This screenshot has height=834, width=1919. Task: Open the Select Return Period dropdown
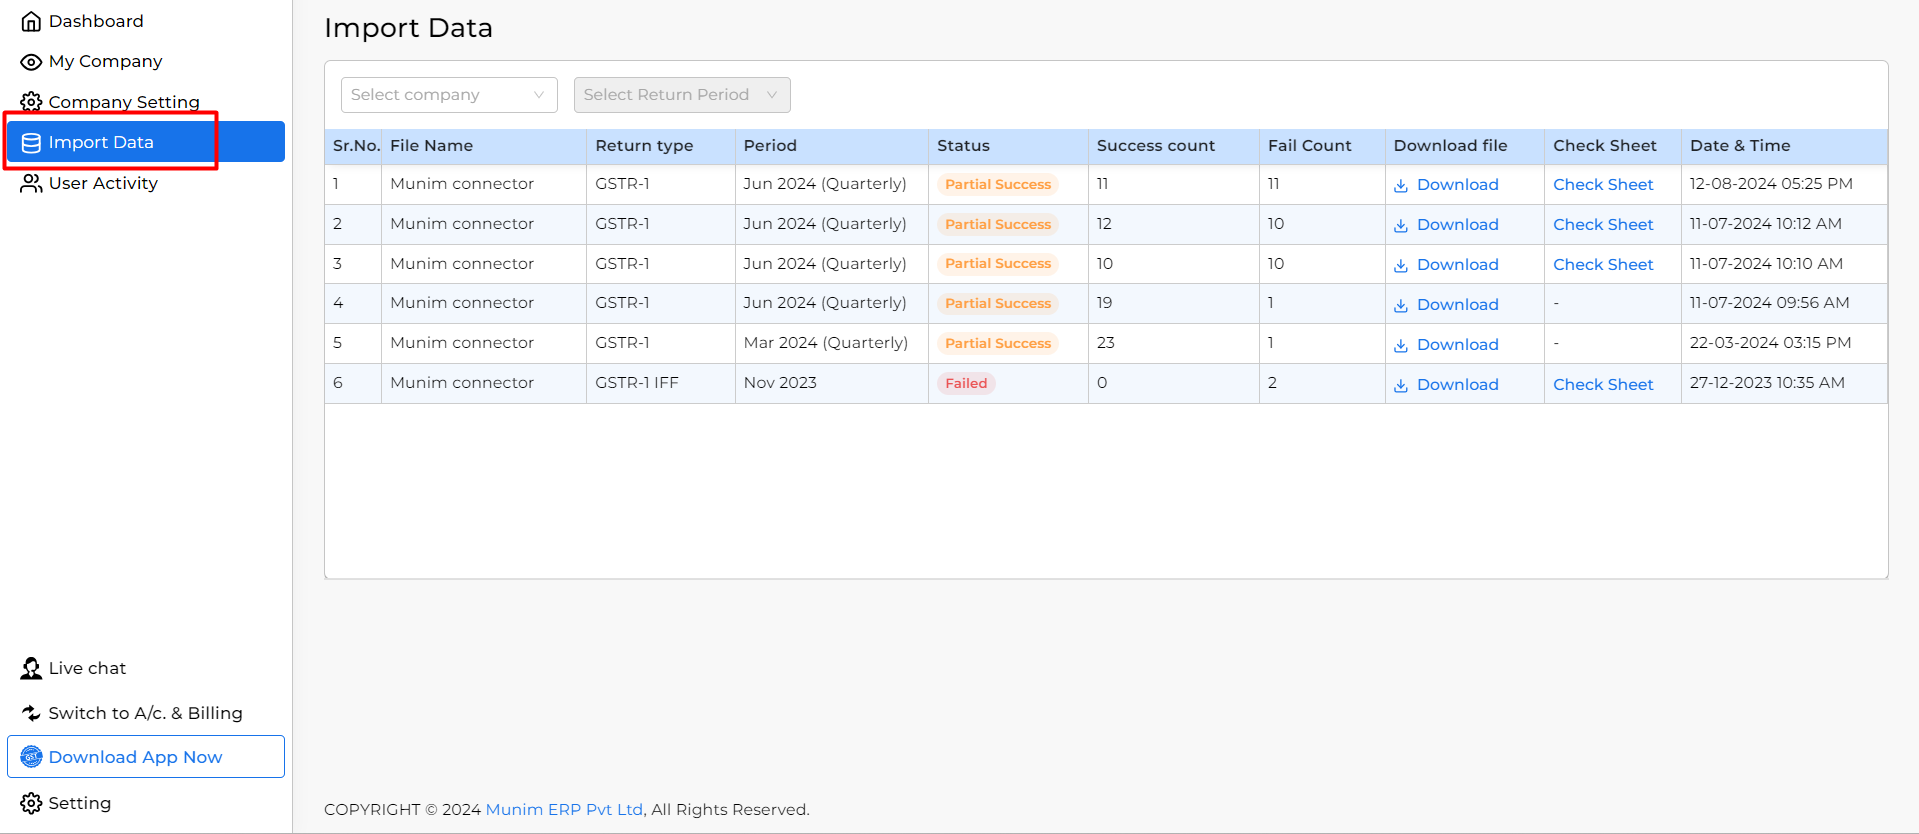[682, 95]
